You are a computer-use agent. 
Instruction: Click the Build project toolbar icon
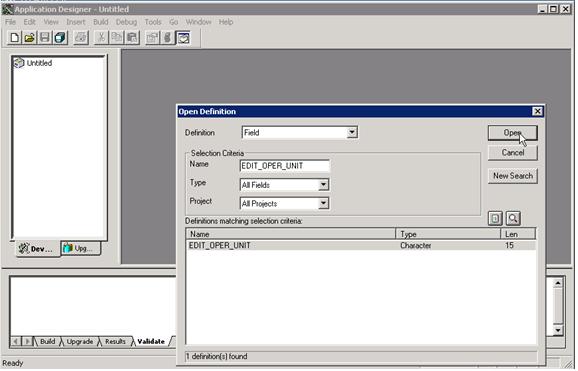click(168, 38)
